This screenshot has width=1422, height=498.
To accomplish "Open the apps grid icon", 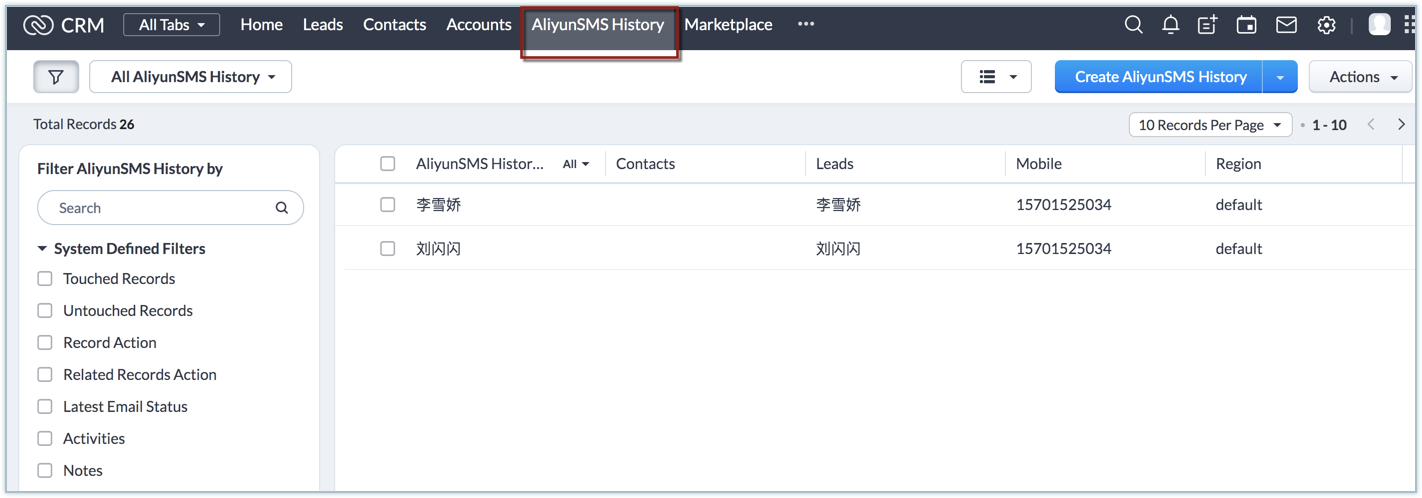I will click(x=1409, y=25).
